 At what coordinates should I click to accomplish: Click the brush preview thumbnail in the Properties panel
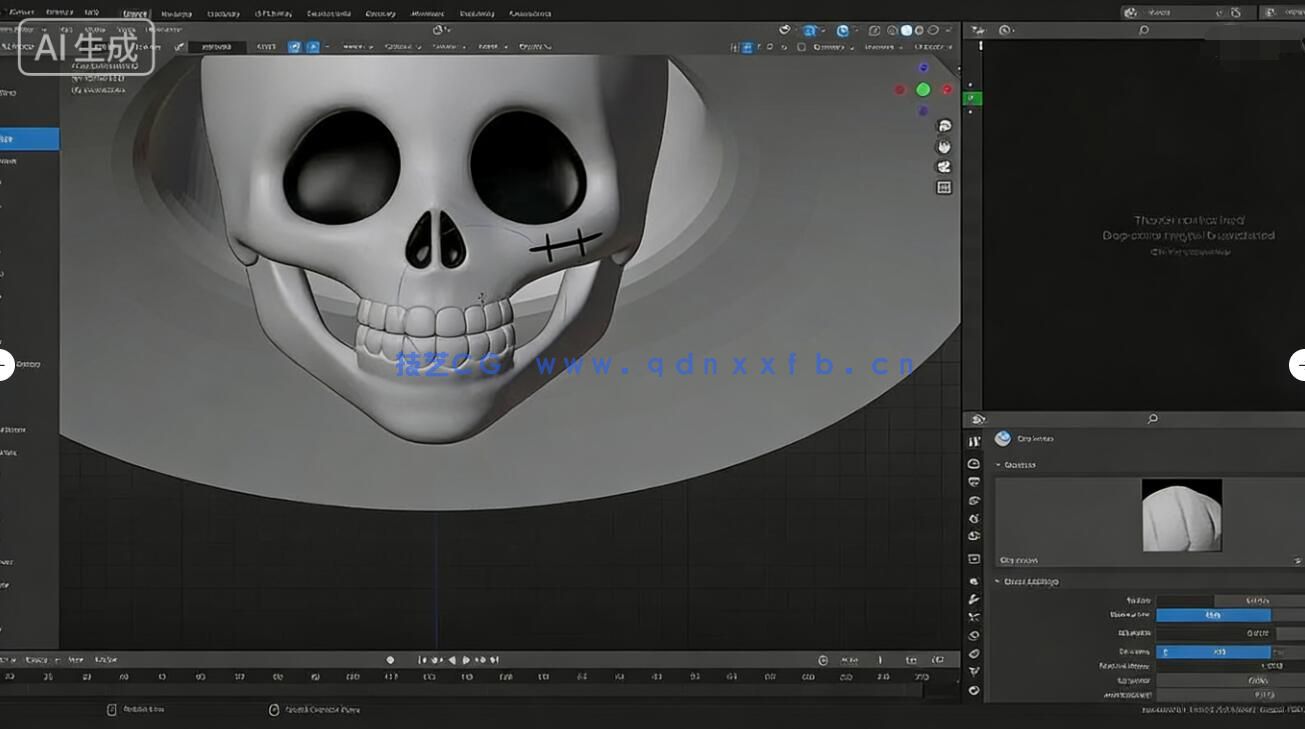1183,516
